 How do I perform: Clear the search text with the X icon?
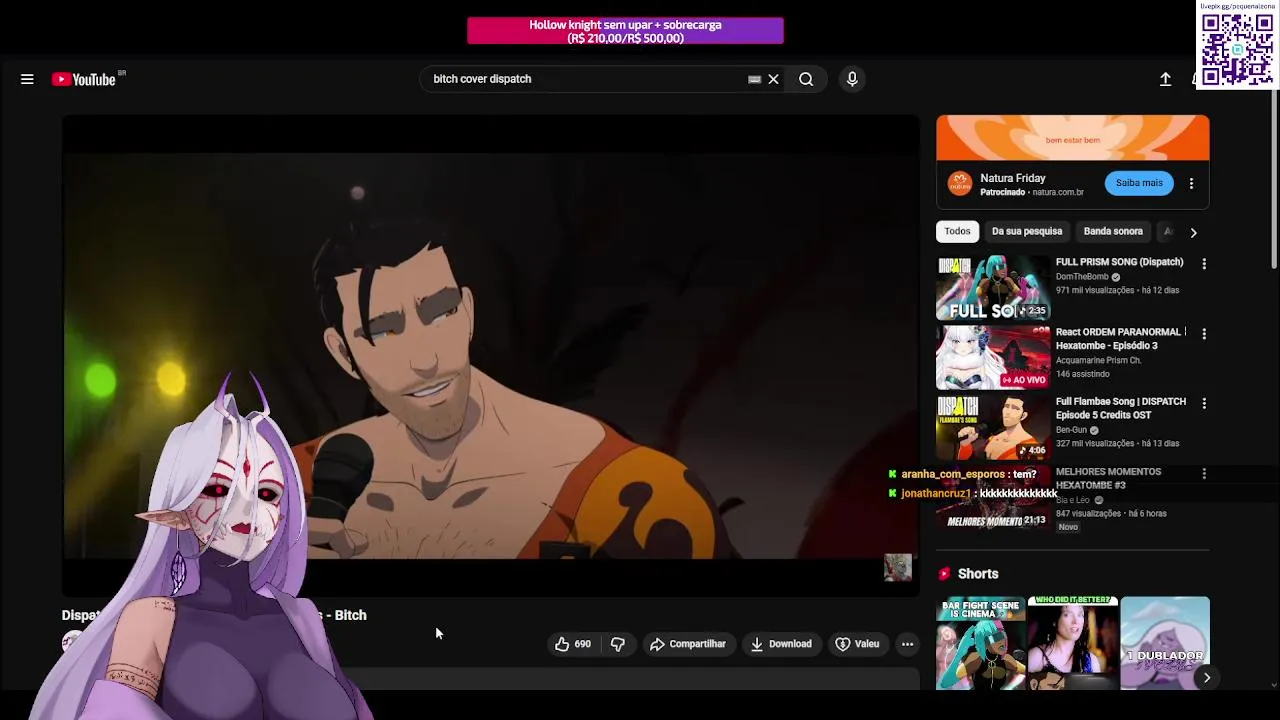pyautogui.click(x=773, y=79)
